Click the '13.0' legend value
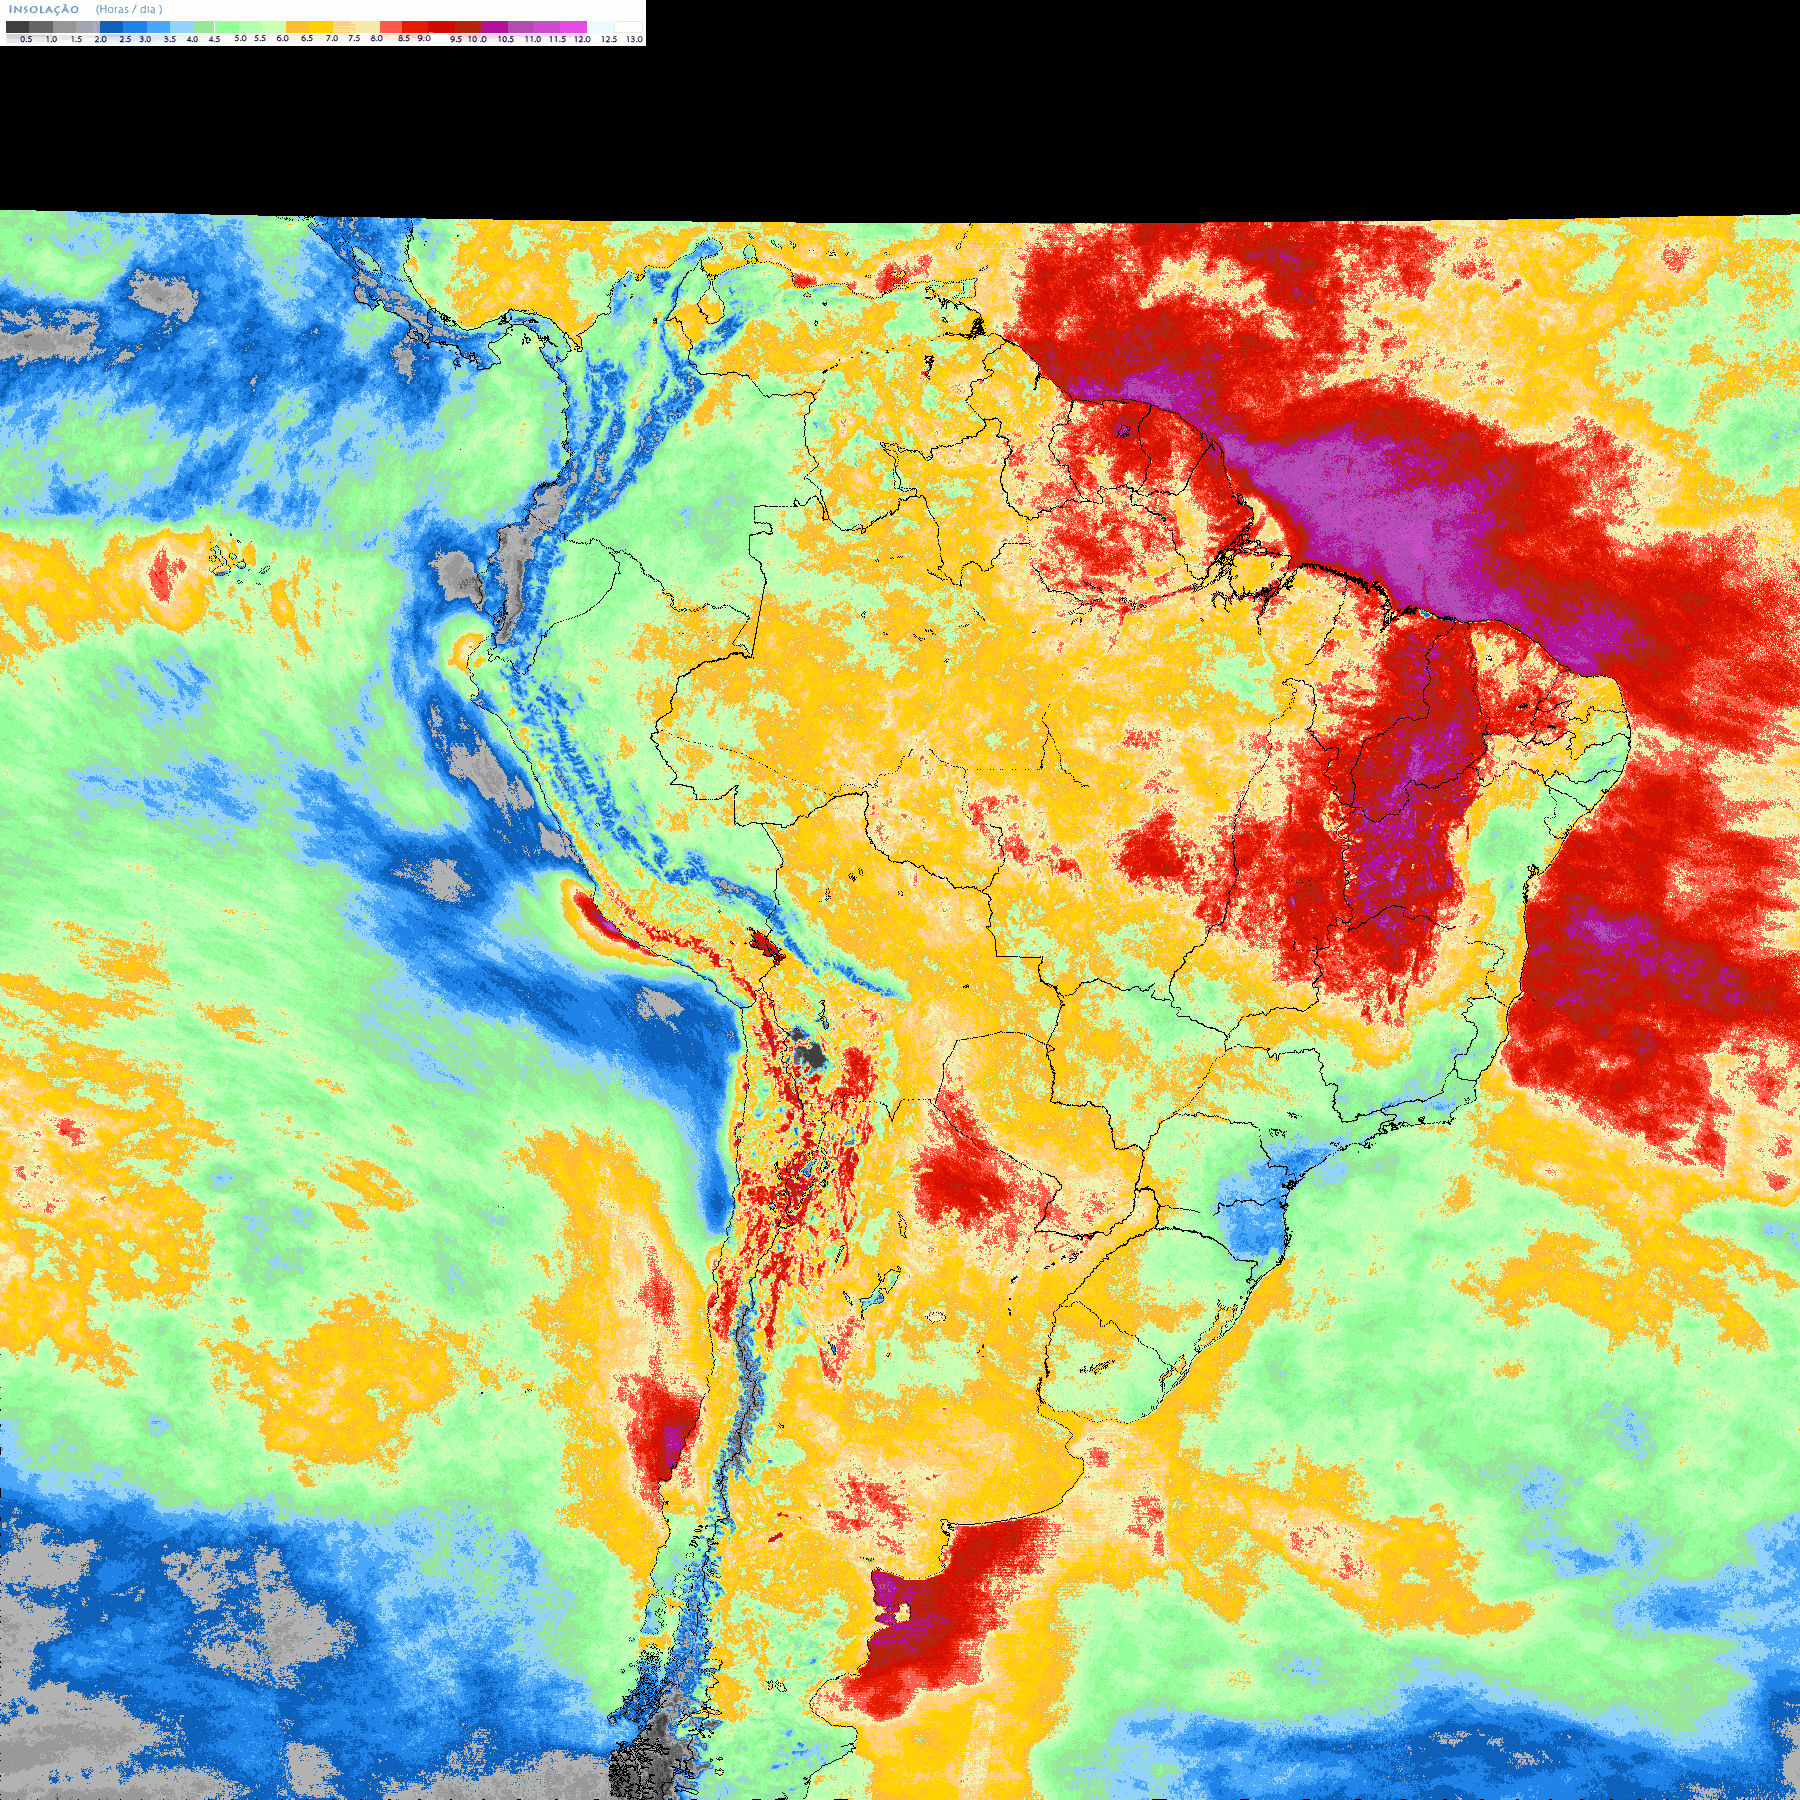Image resolution: width=1800 pixels, height=1800 pixels. (634, 39)
